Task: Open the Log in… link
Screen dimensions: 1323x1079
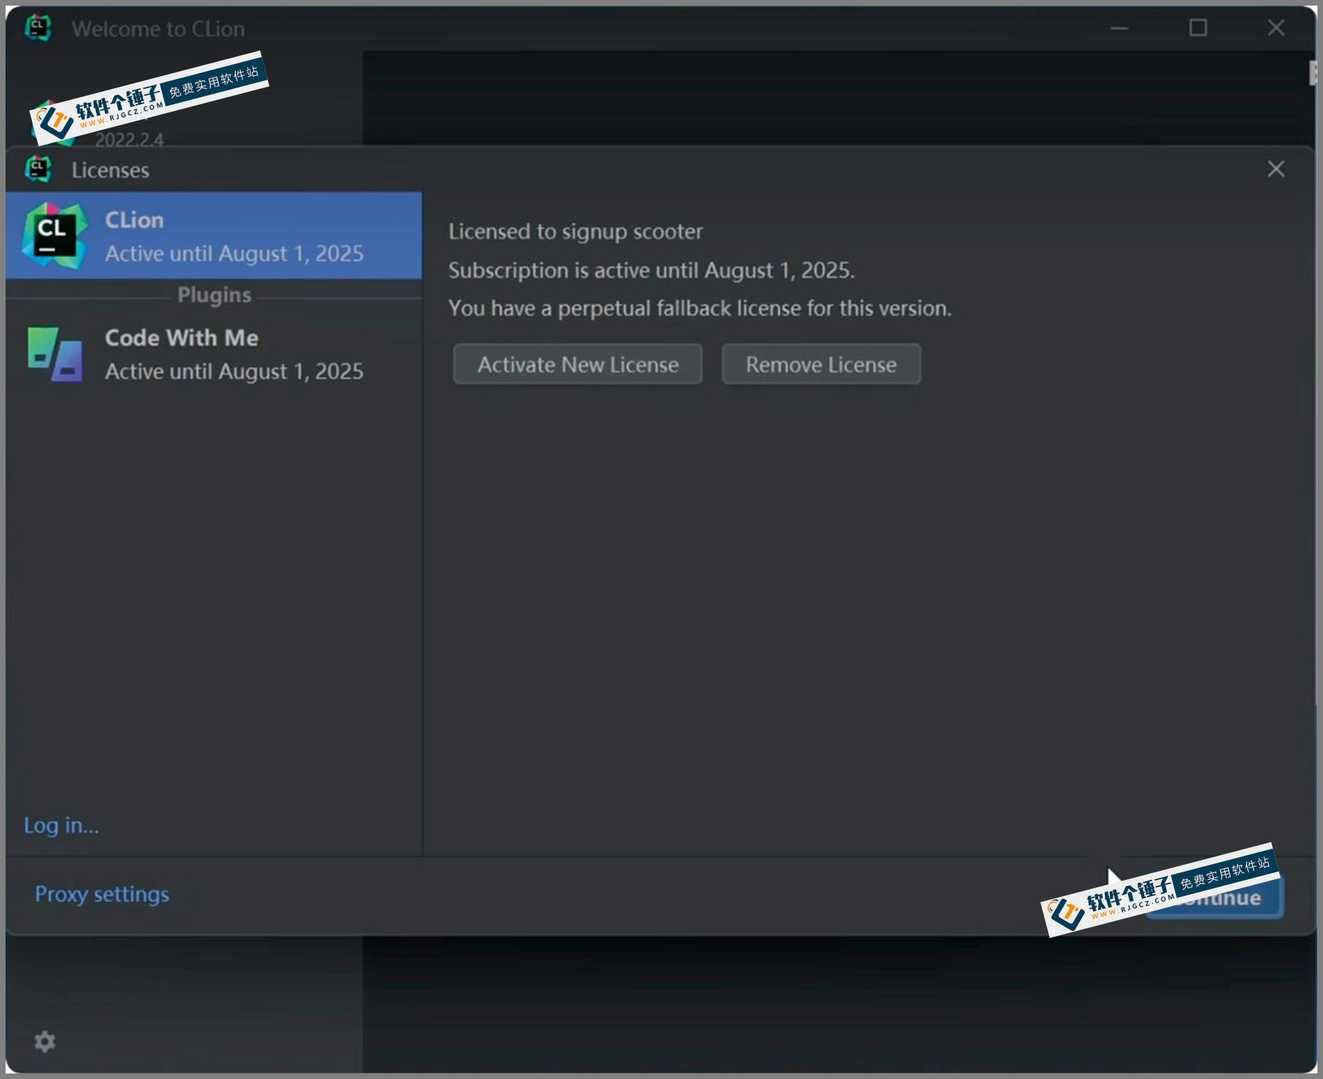Action: [61, 825]
